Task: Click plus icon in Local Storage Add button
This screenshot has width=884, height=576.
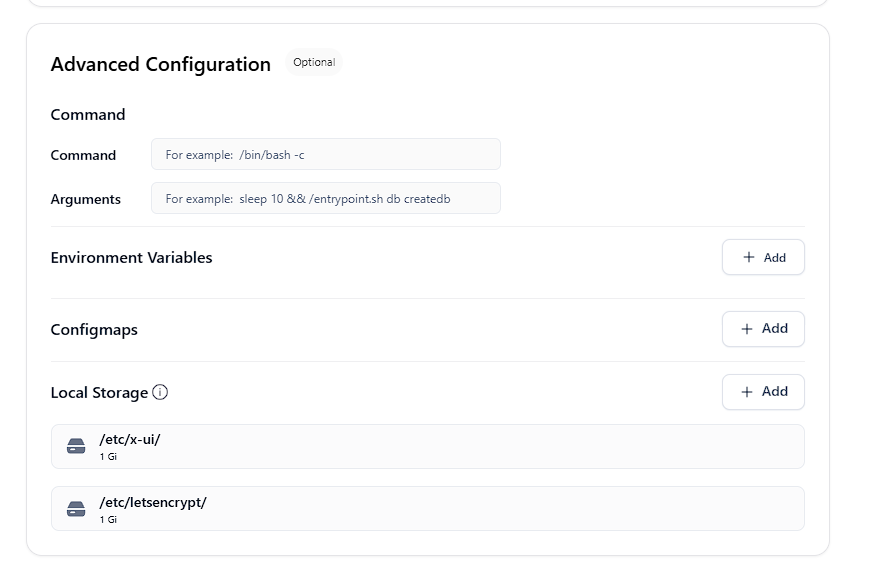Action: click(x=747, y=391)
